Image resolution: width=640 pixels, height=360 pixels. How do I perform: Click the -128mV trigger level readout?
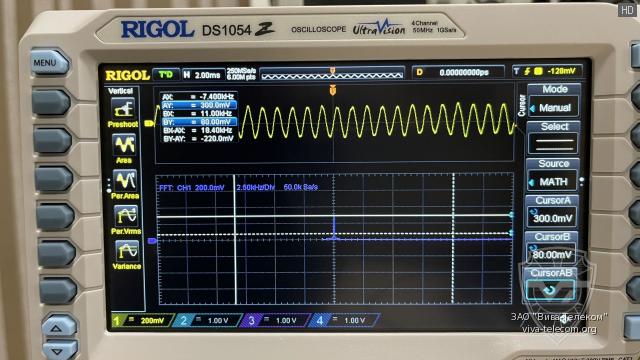(x=561, y=71)
